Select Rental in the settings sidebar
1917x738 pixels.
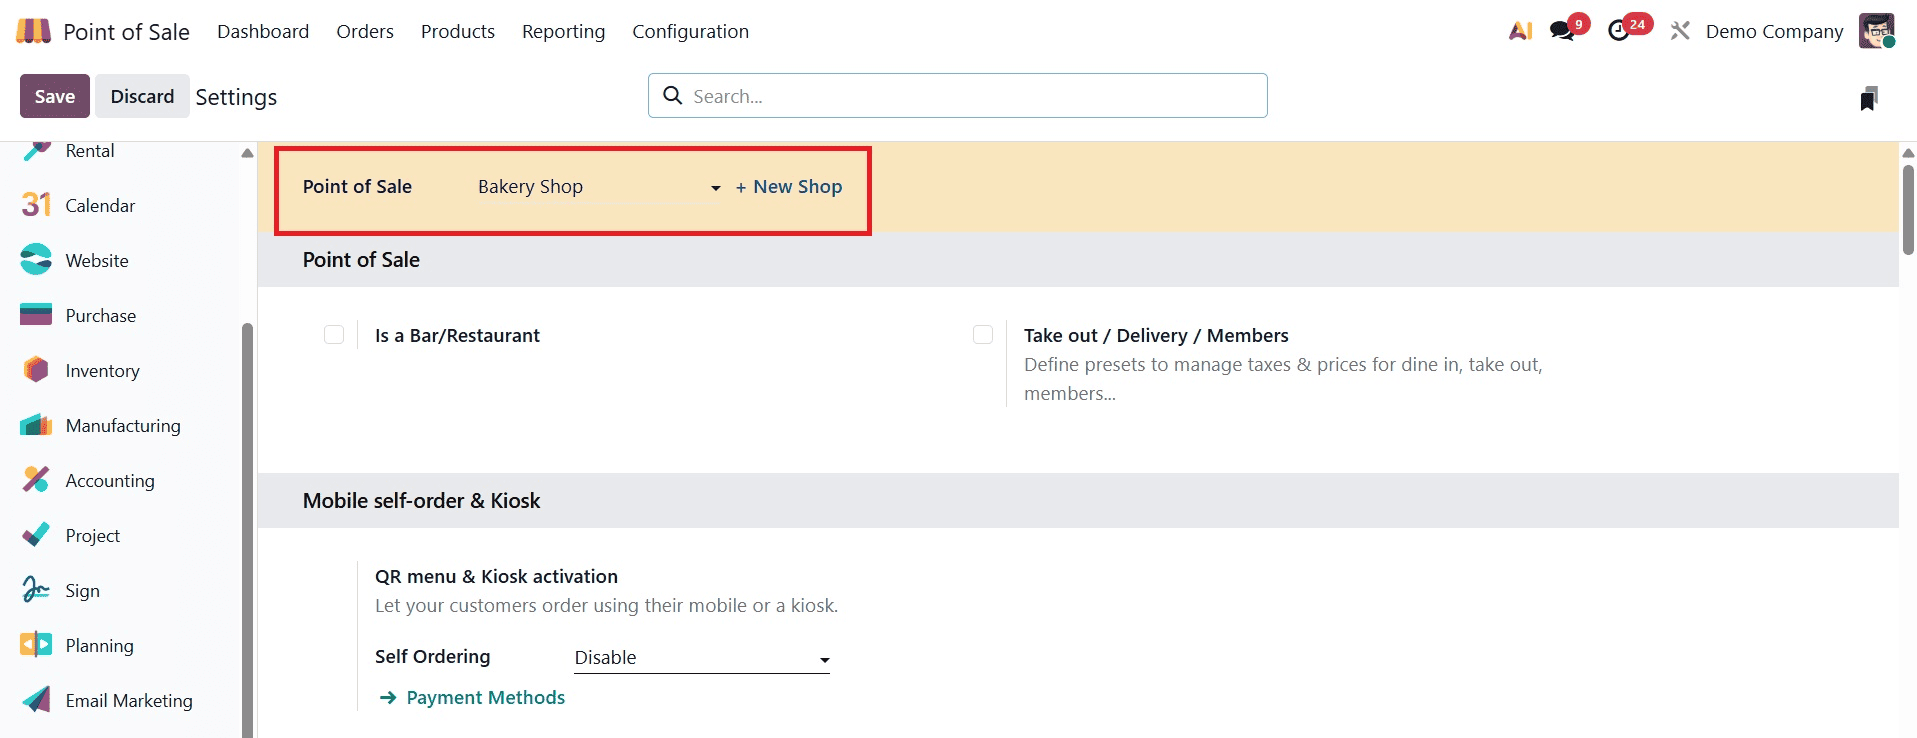tap(90, 151)
